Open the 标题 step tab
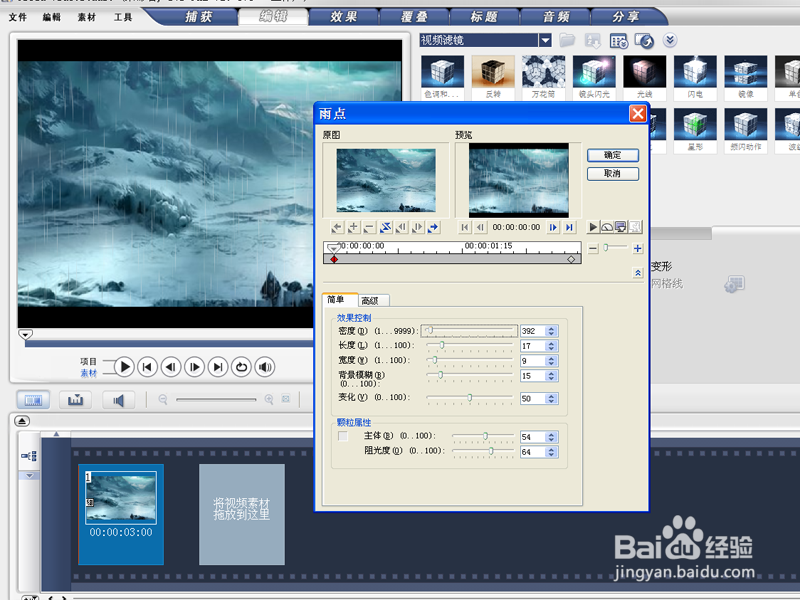Screen dimensions: 800x600 pyautogui.click(x=484, y=17)
